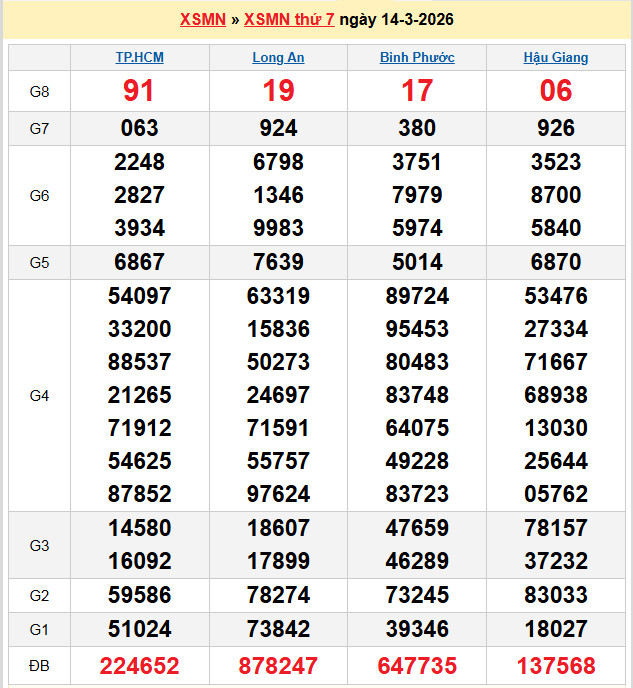Select the red G8 number 91

pos(139,92)
